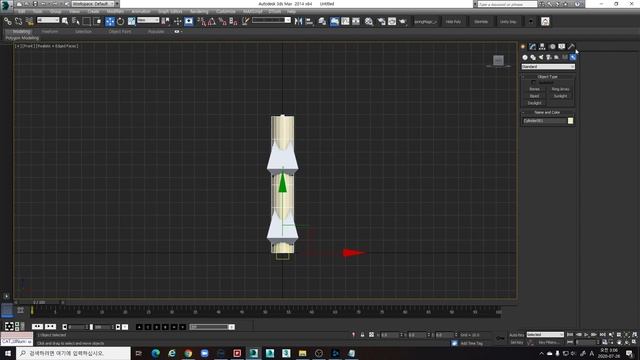640x360 pixels.
Task: Go to the start frame control
Action: coord(570,335)
